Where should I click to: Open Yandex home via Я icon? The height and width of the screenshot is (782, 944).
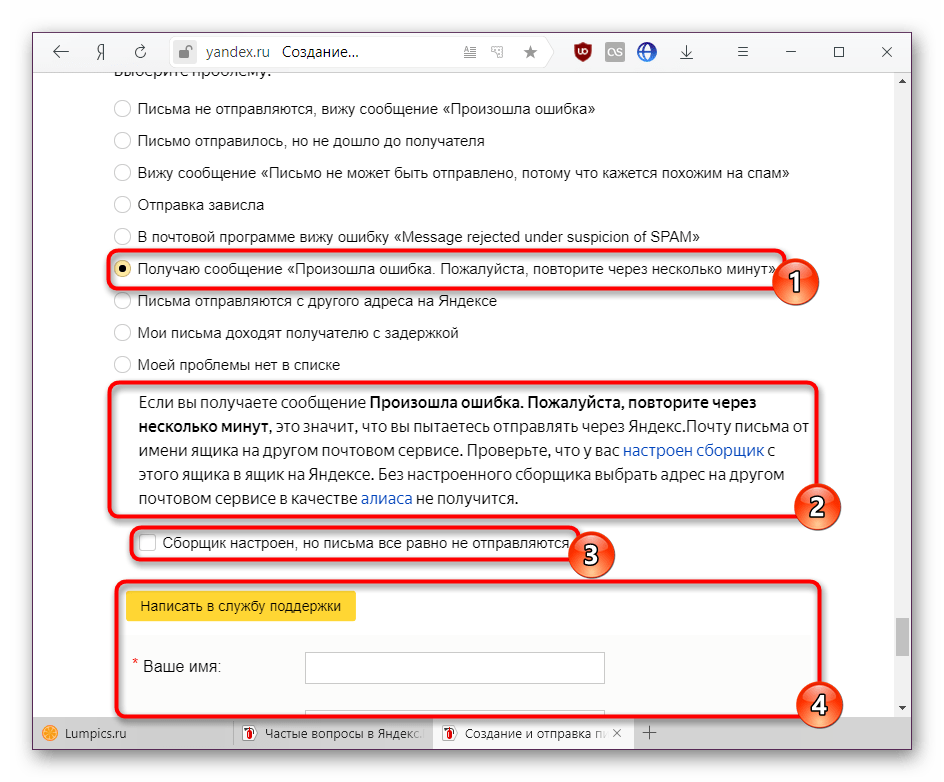pyautogui.click(x=101, y=52)
